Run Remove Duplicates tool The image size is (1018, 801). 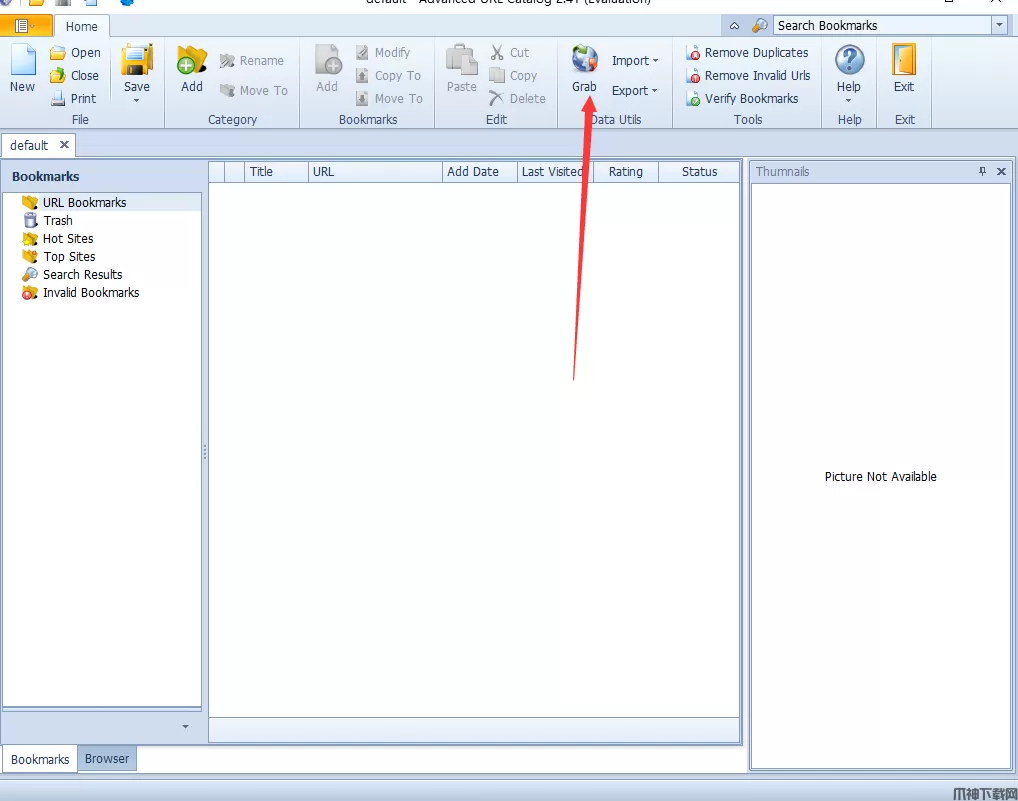pos(747,53)
